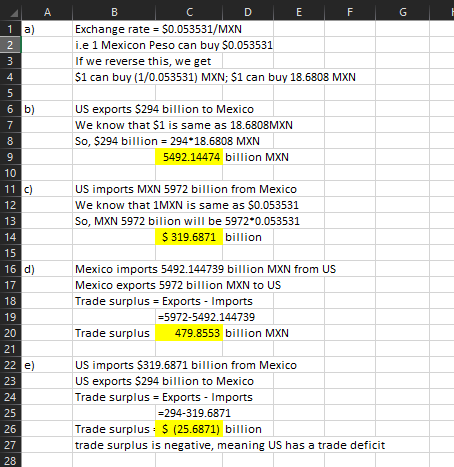Image resolution: width=454 pixels, height=467 pixels.
Task: Select yellow cell 5492.14474
Action: [x=189, y=157]
